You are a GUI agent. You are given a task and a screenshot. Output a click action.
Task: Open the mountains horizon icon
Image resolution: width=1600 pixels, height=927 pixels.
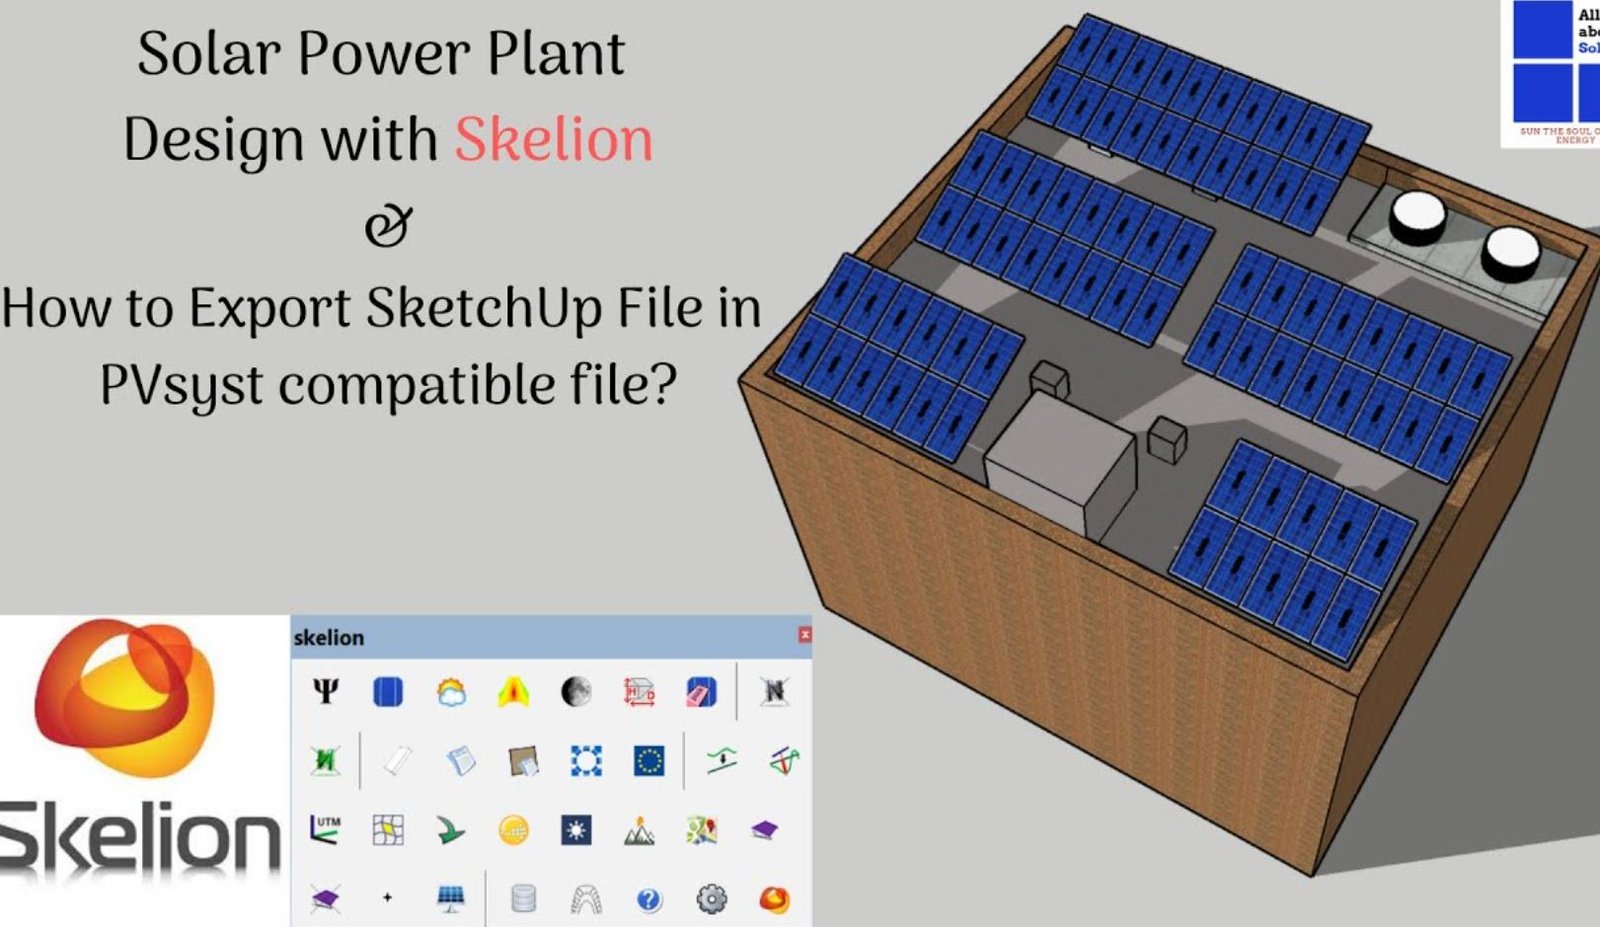tap(639, 829)
